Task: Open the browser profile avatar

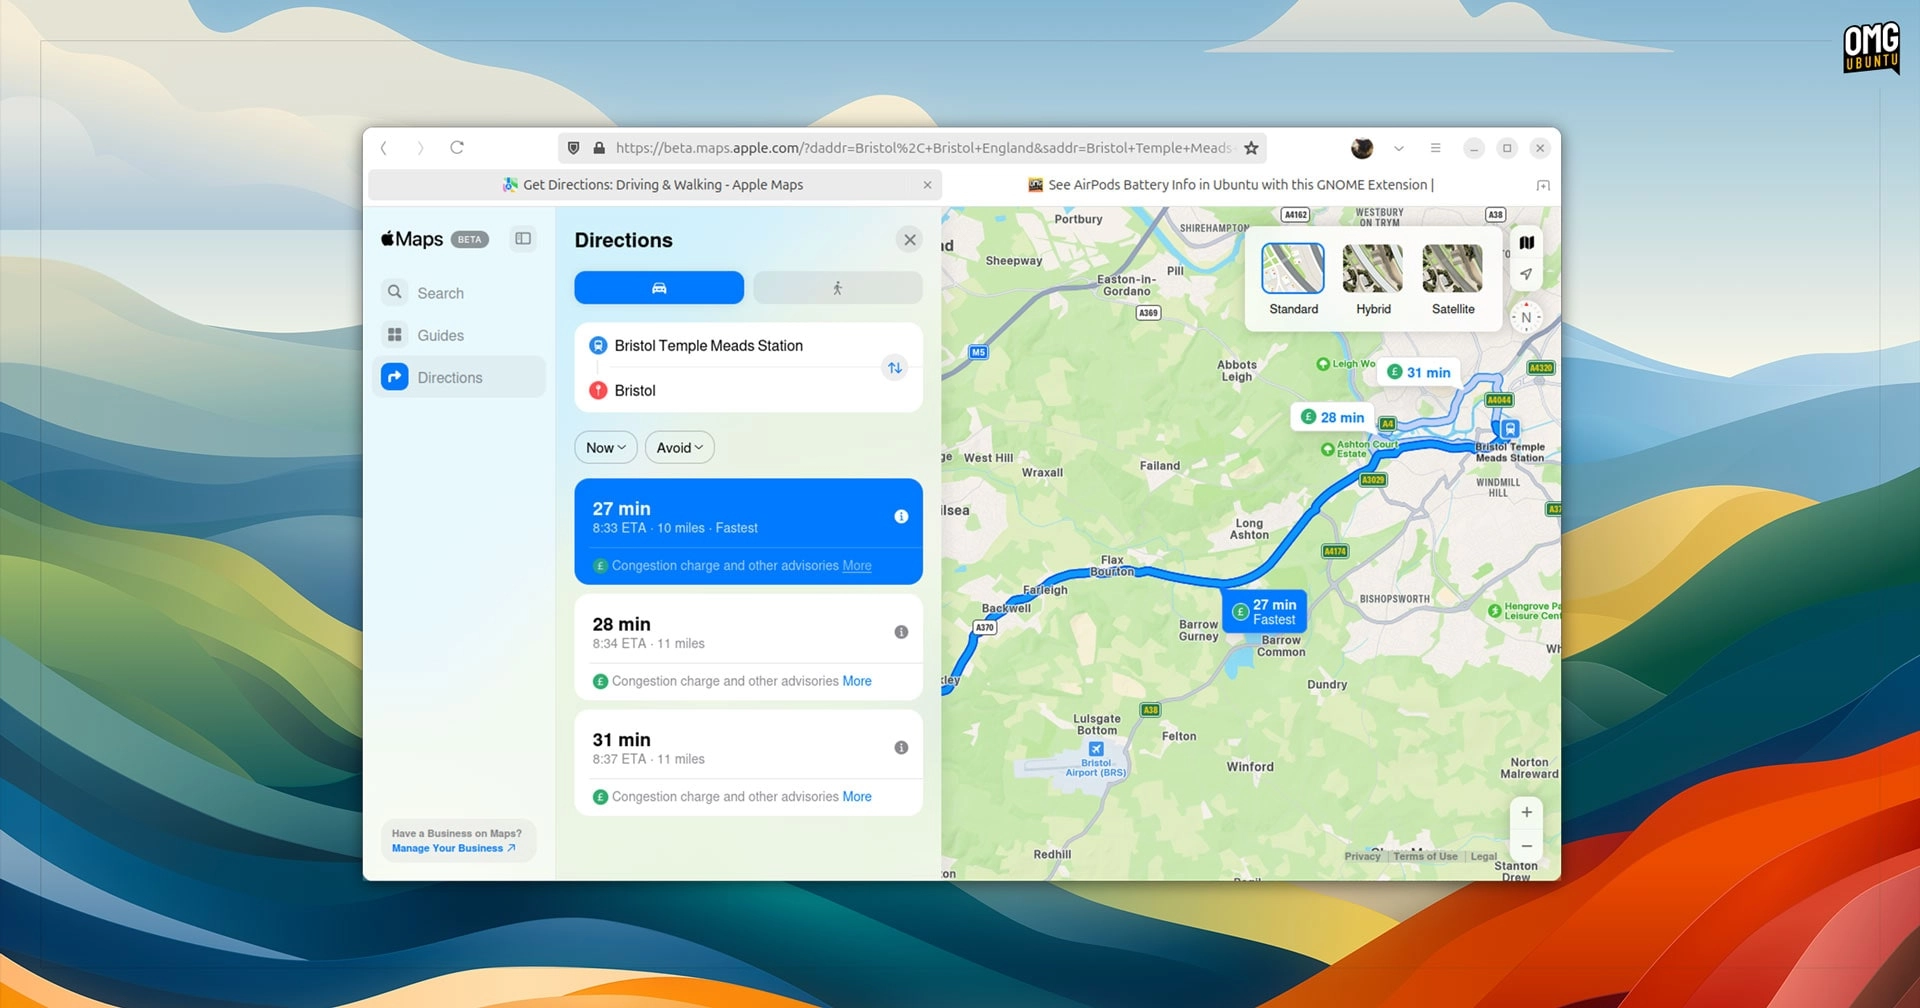Action: [1362, 148]
